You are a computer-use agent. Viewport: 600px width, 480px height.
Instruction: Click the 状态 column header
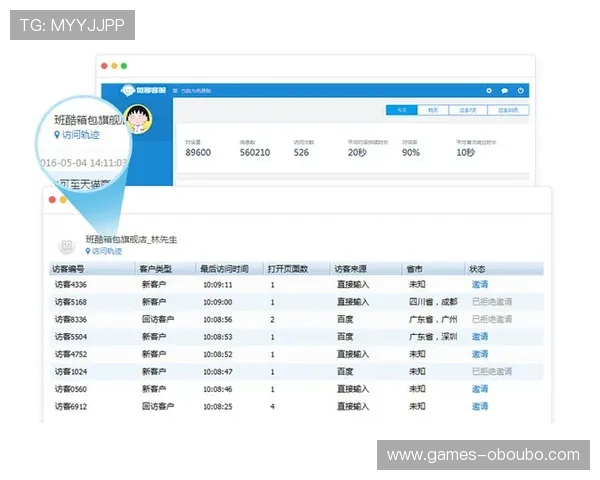click(x=504, y=269)
